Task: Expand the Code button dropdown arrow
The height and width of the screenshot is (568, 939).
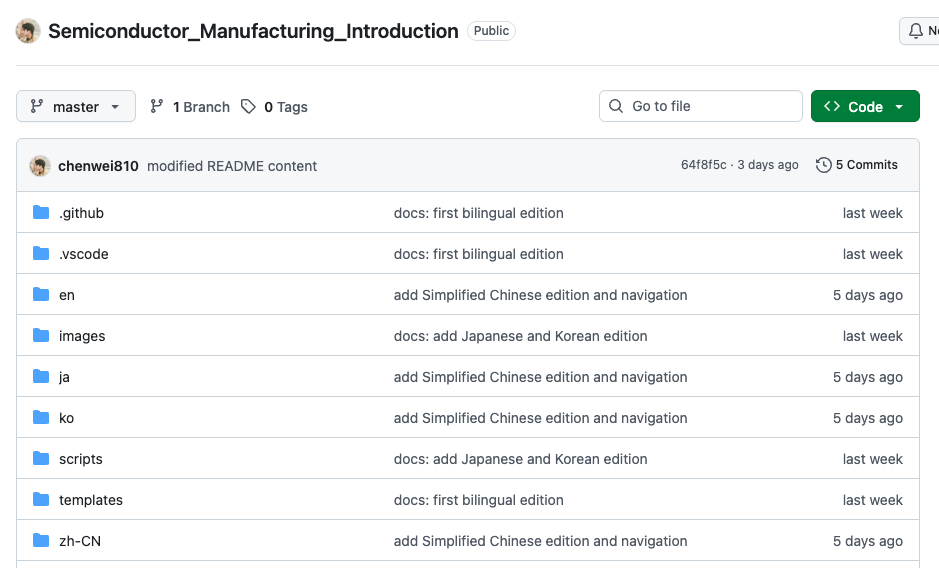Action: [899, 107]
